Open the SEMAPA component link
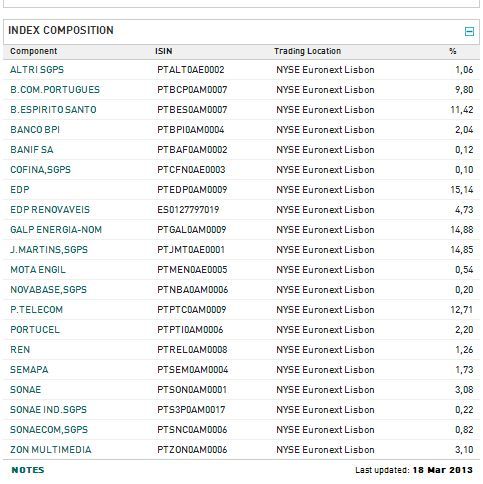This screenshot has height=484, width=483. point(29,370)
